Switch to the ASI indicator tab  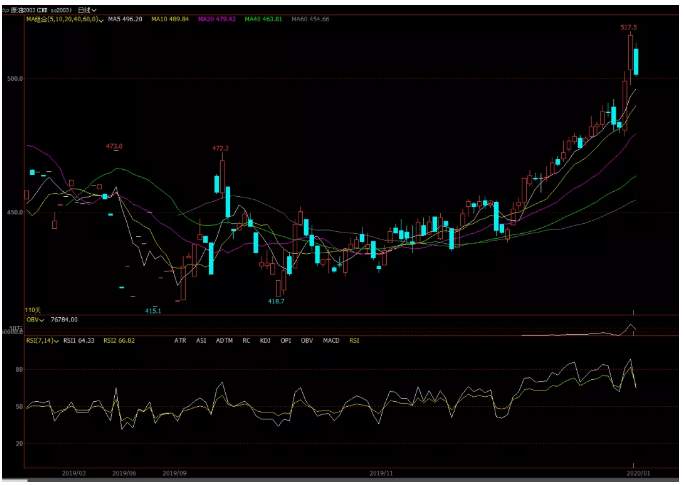coord(201,340)
